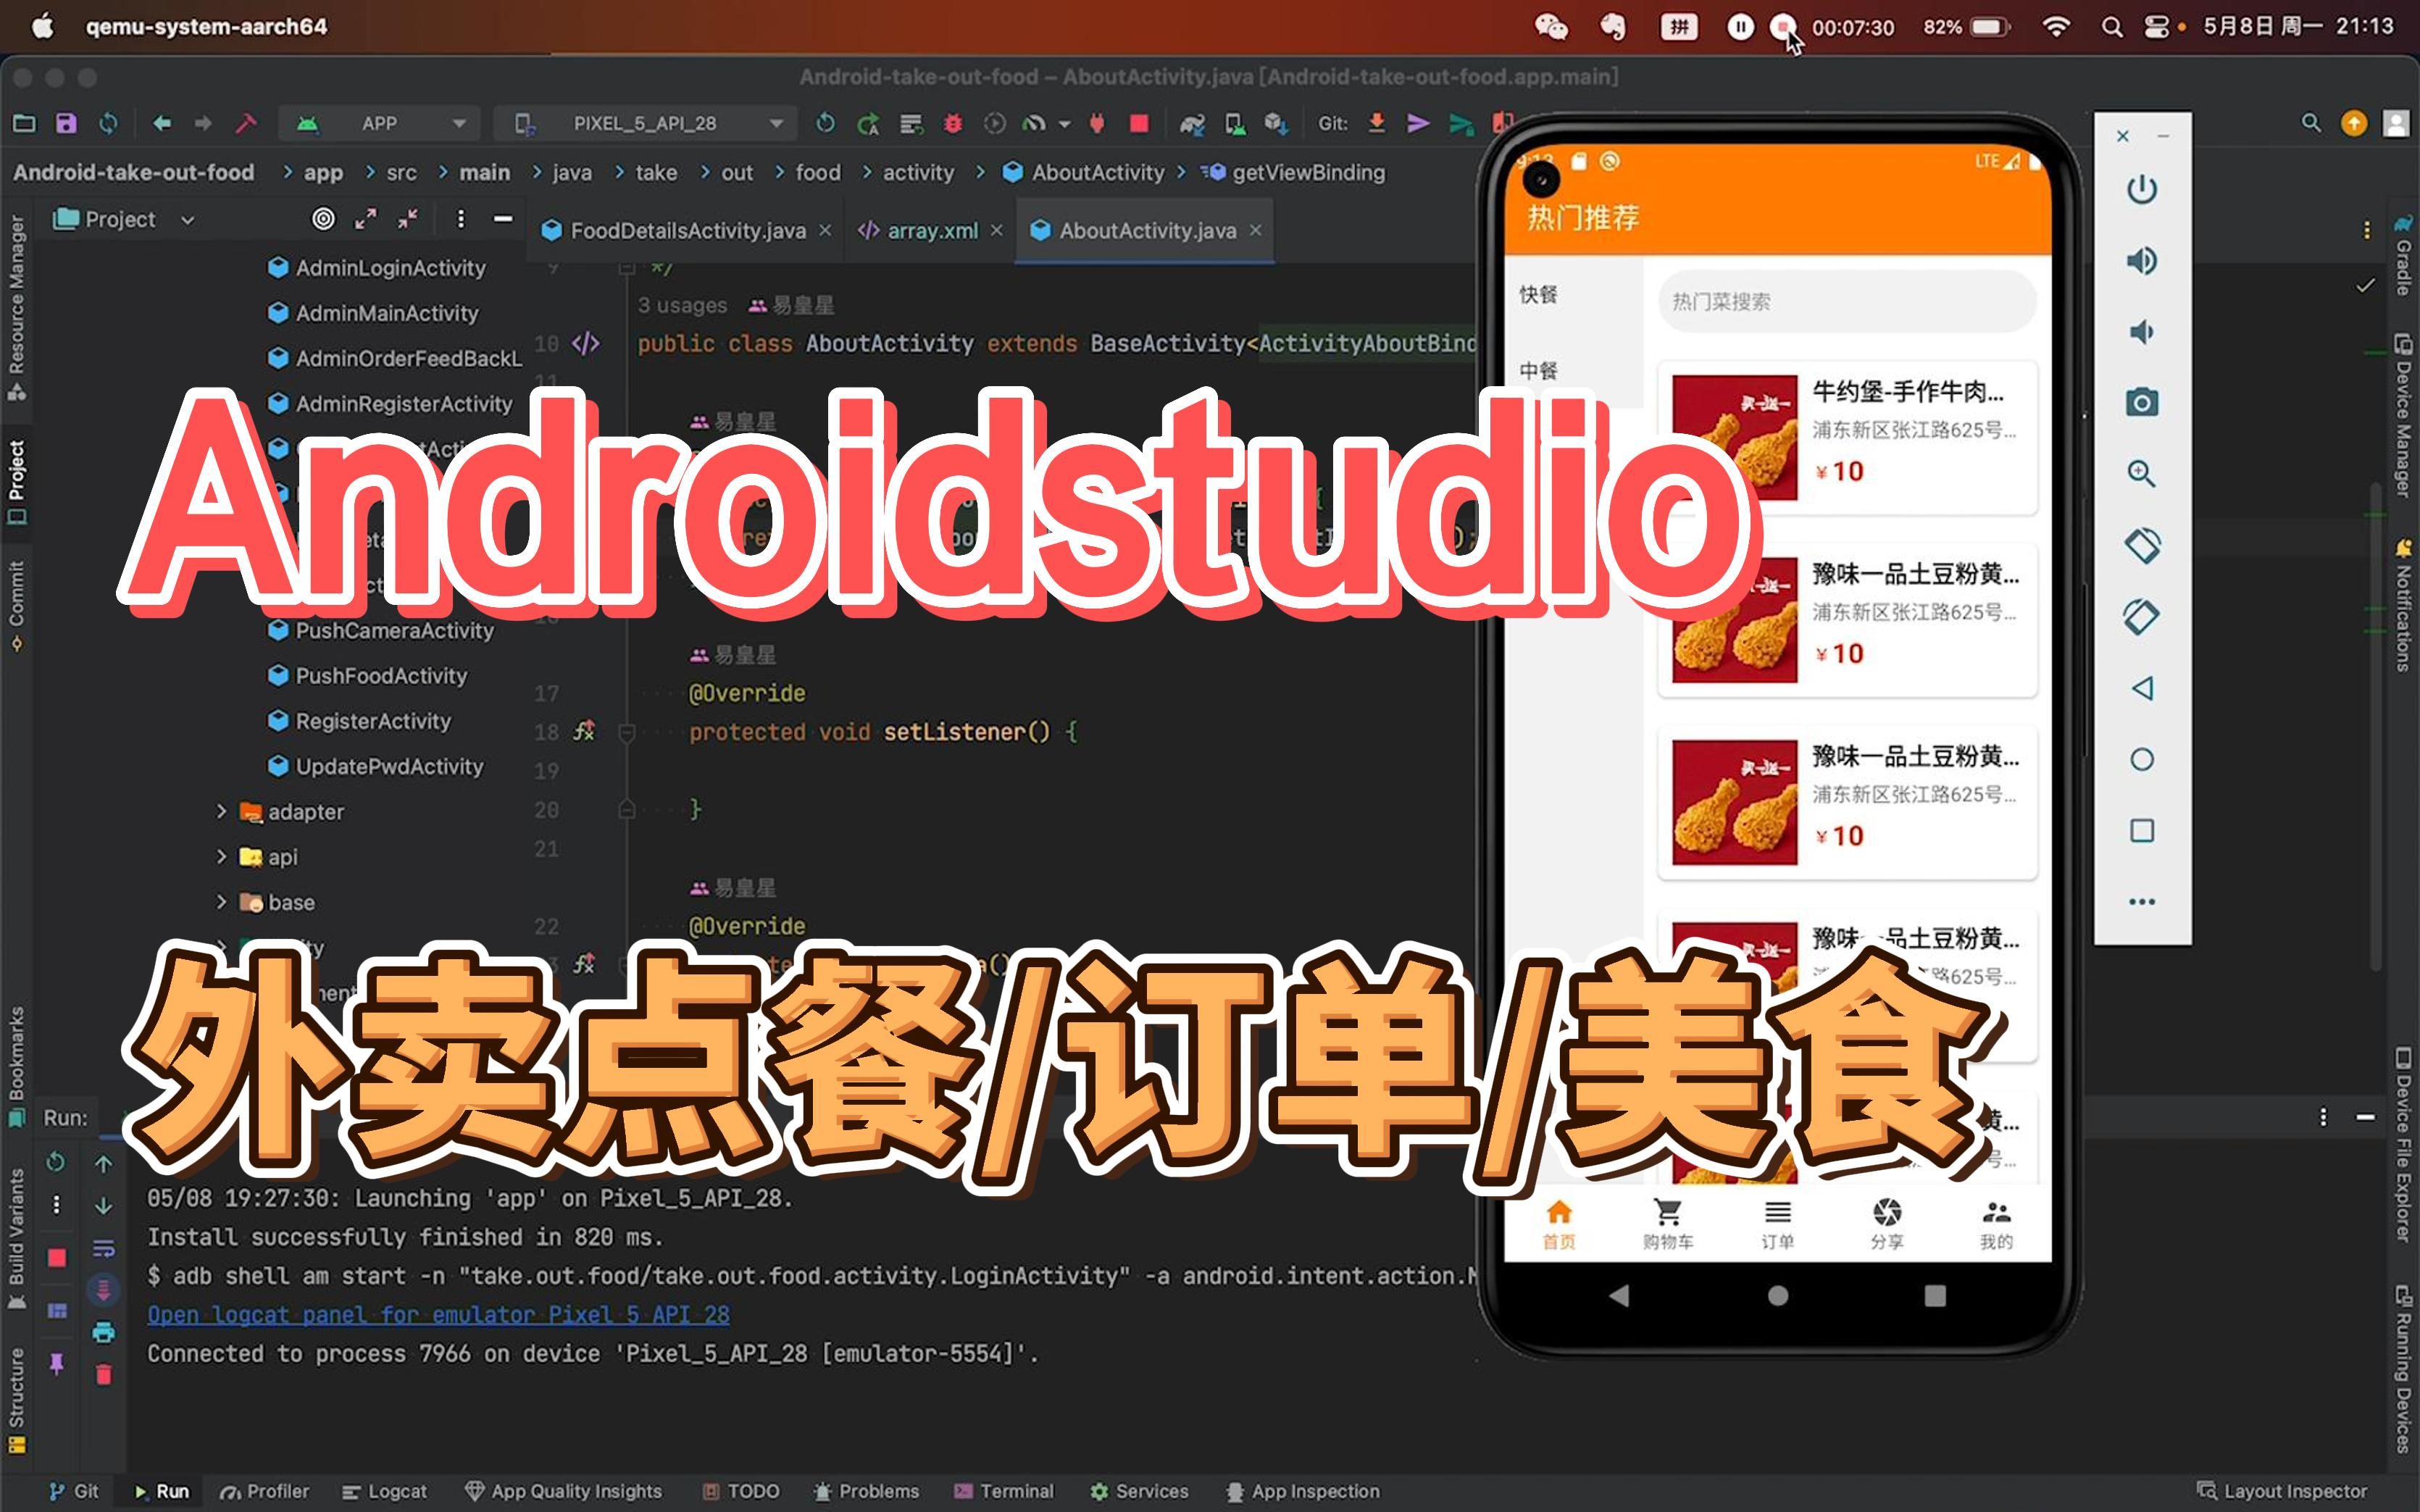Click the activity breadcrumb in navigation bar
Screen dimensions: 2420x1512
click(x=918, y=172)
